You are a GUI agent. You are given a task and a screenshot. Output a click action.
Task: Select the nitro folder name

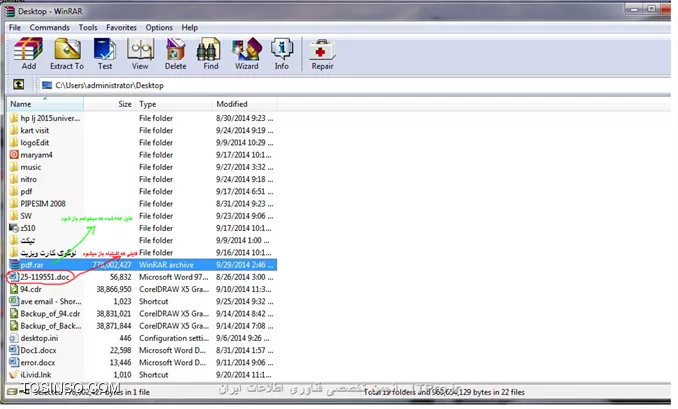(x=29, y=179)
